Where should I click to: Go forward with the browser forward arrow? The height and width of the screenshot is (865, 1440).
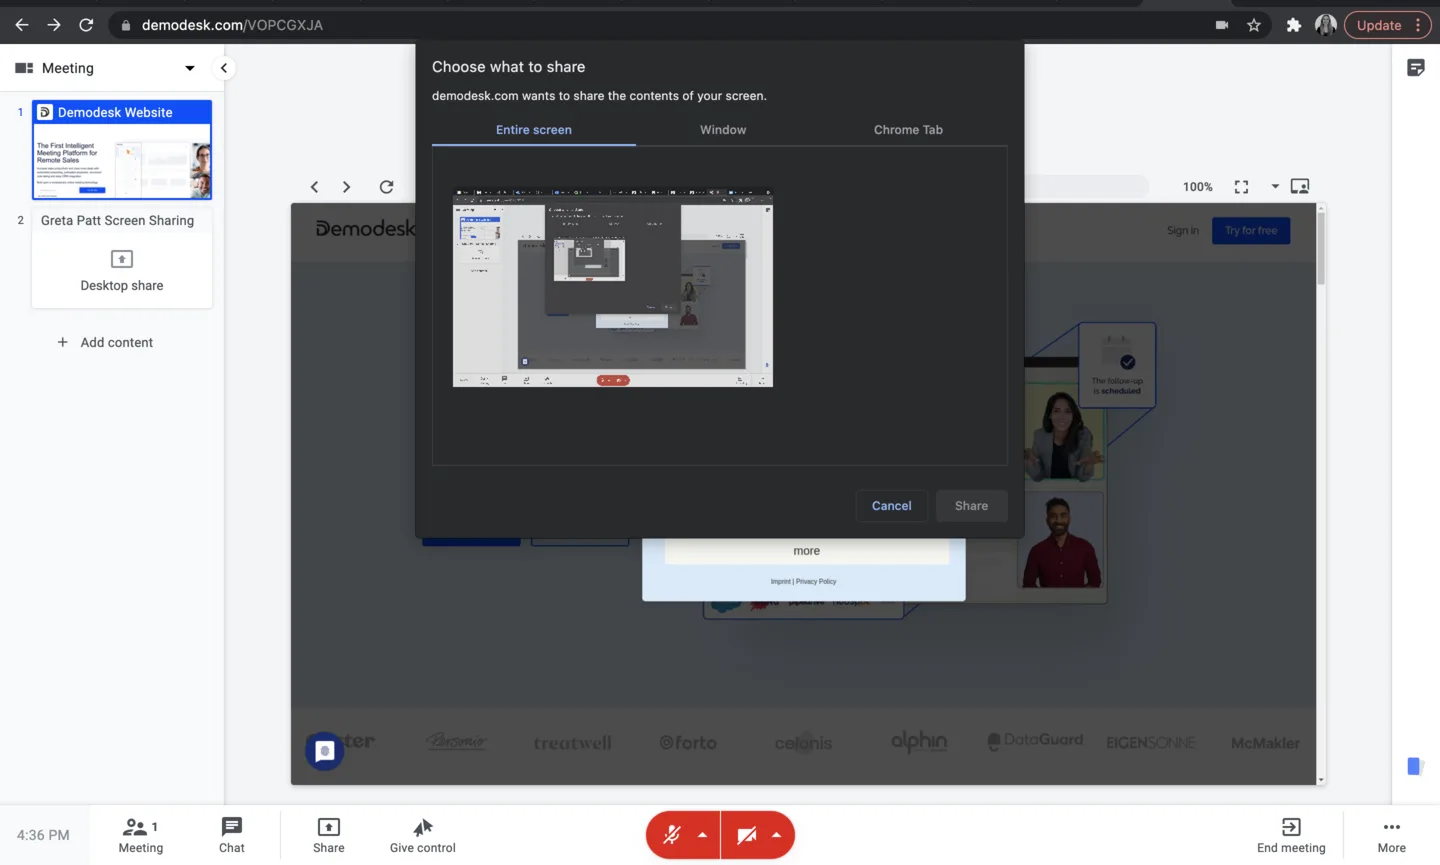(x=54, y=25)
